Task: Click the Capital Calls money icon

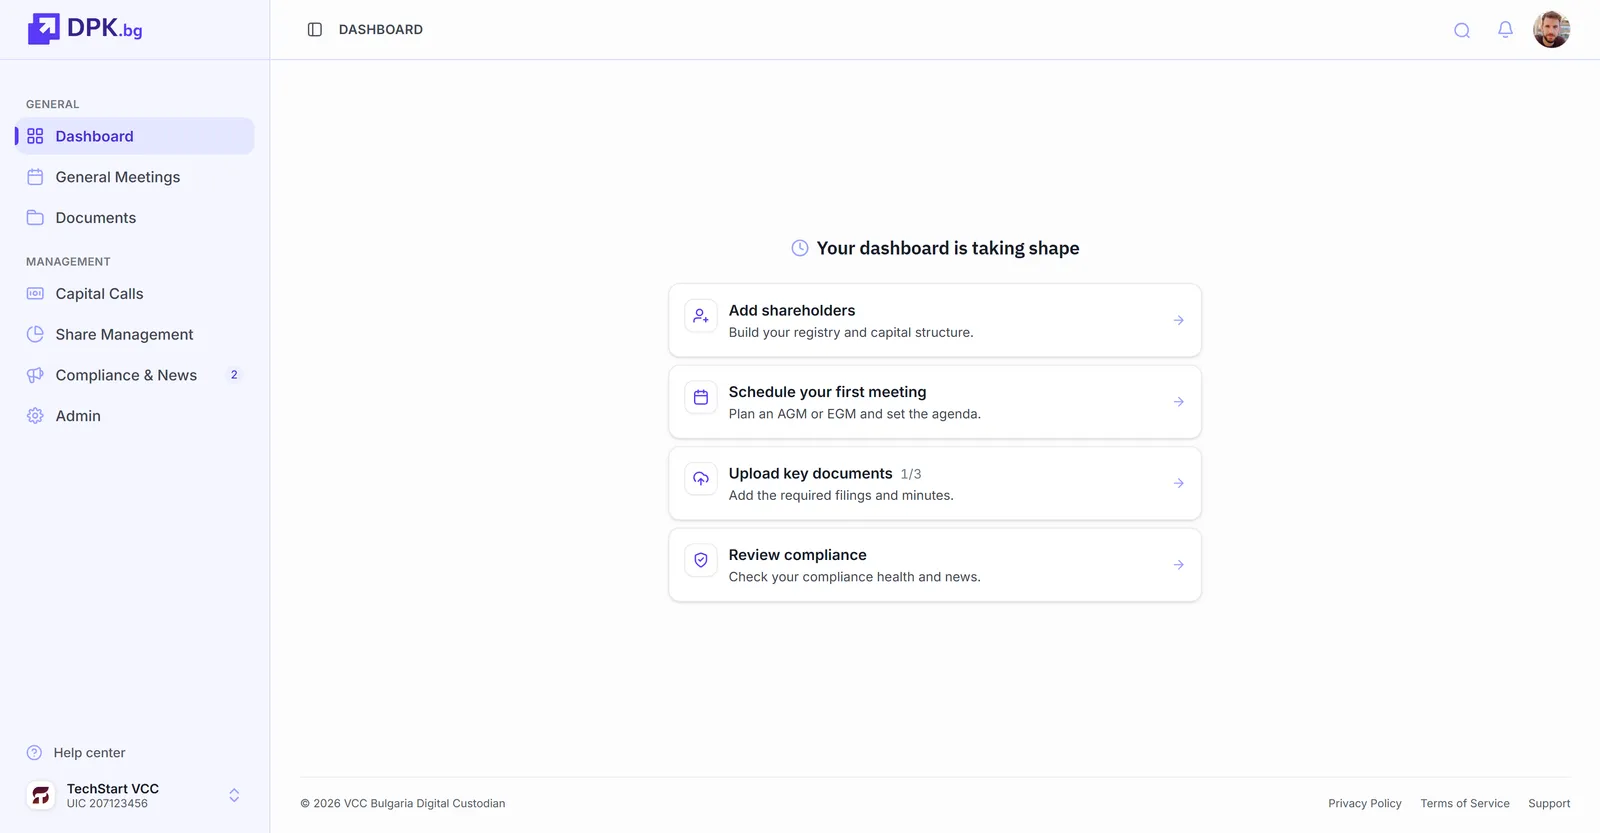Action: point(35,294)
